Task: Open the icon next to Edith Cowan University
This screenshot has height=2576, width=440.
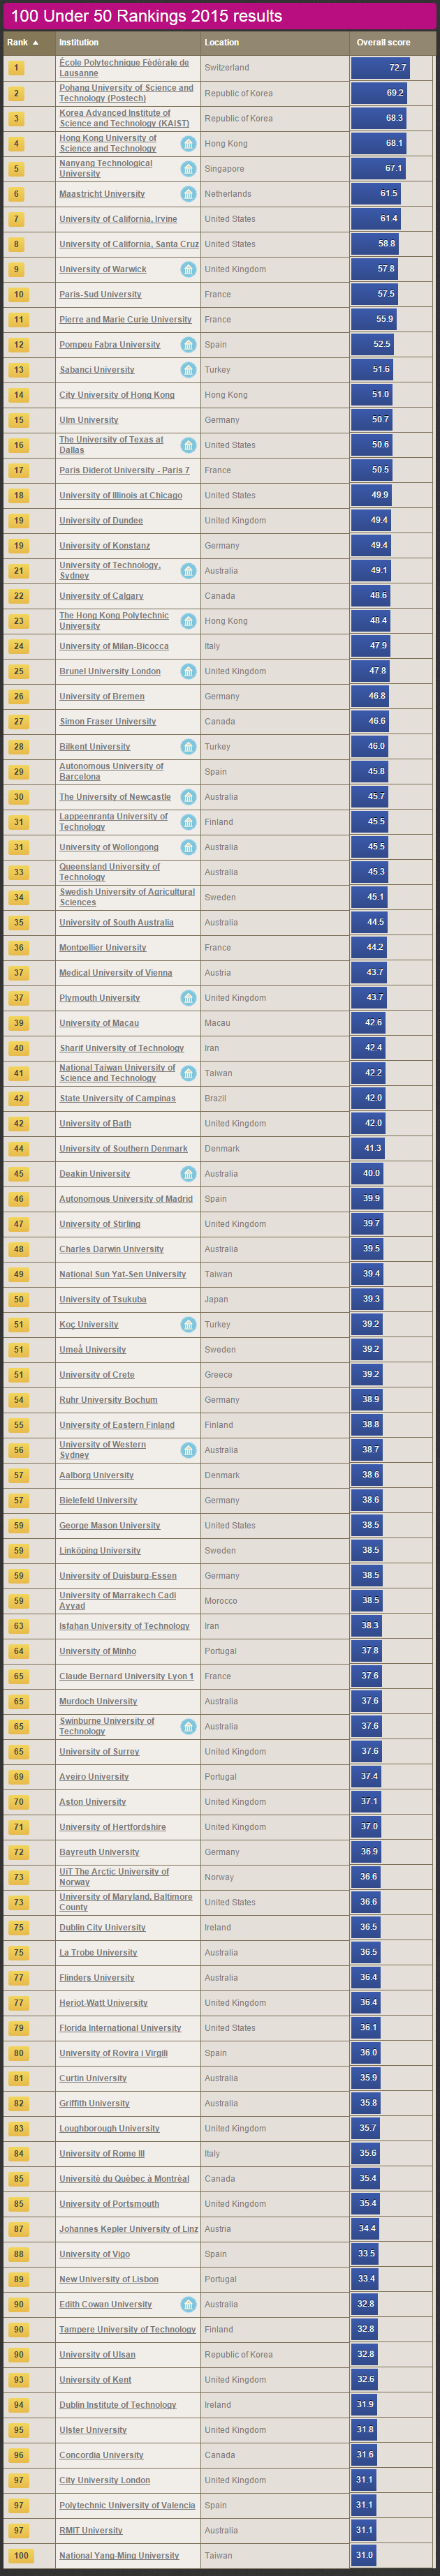Action: 187,2304
